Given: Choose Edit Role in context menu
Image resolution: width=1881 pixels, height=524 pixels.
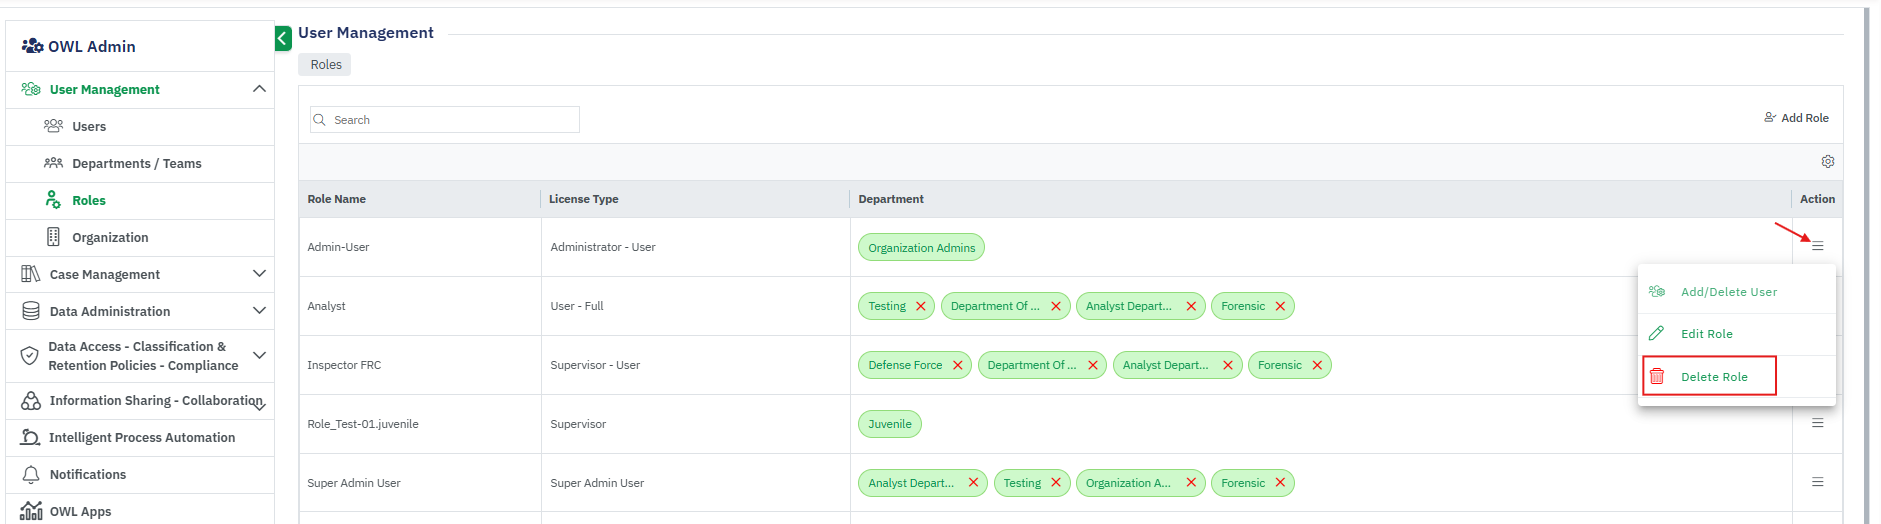Looking at the screenshot, I should (1706, 334).
